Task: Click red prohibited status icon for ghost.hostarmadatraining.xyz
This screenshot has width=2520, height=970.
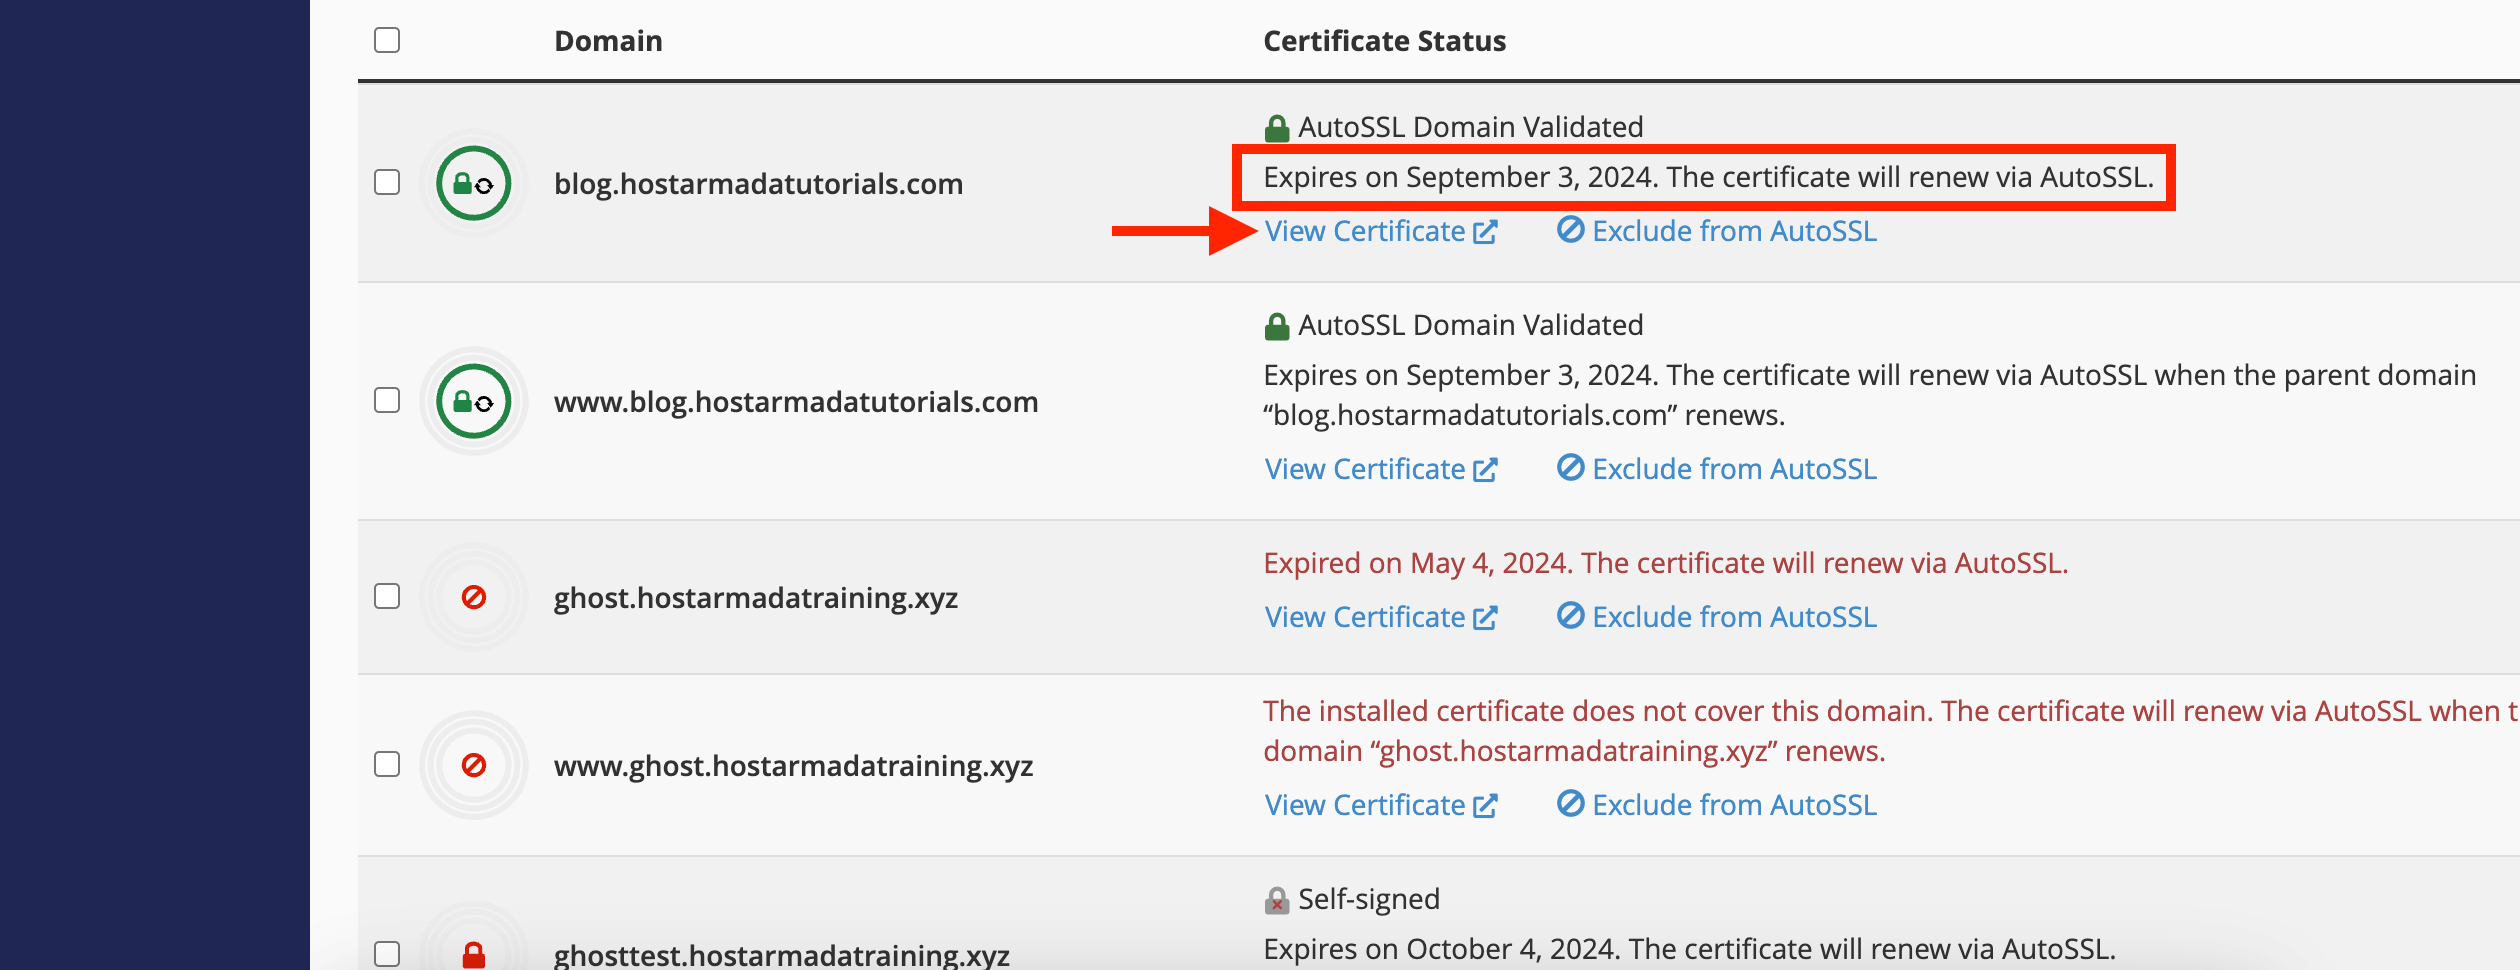Action: click(x=474, y=597)
